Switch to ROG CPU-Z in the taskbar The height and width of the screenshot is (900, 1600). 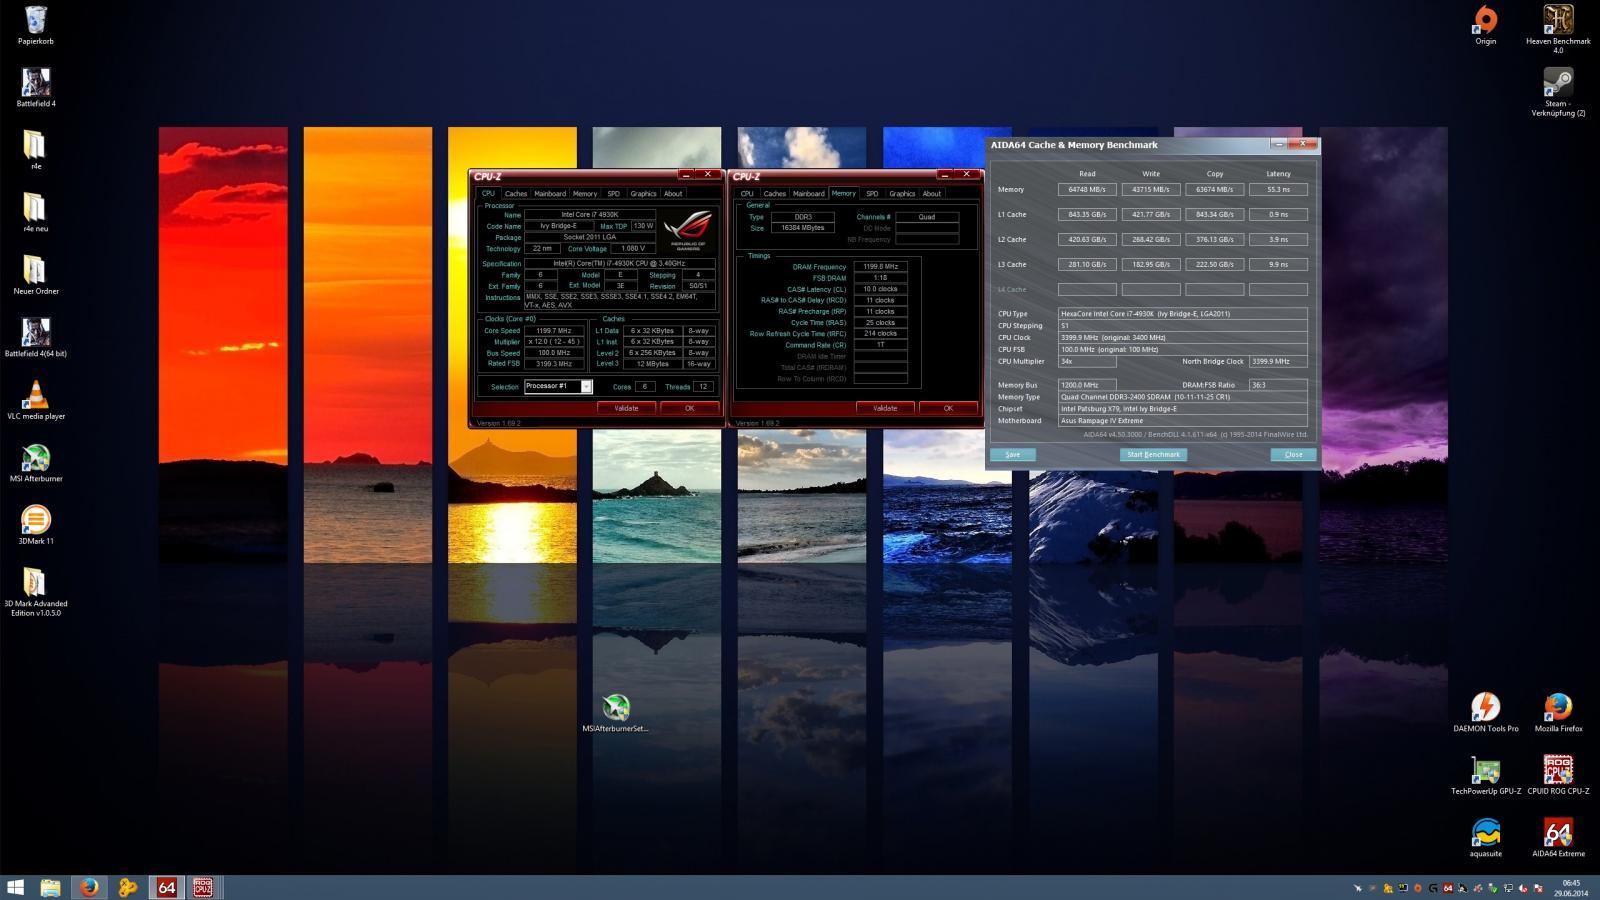click(203, 887)
